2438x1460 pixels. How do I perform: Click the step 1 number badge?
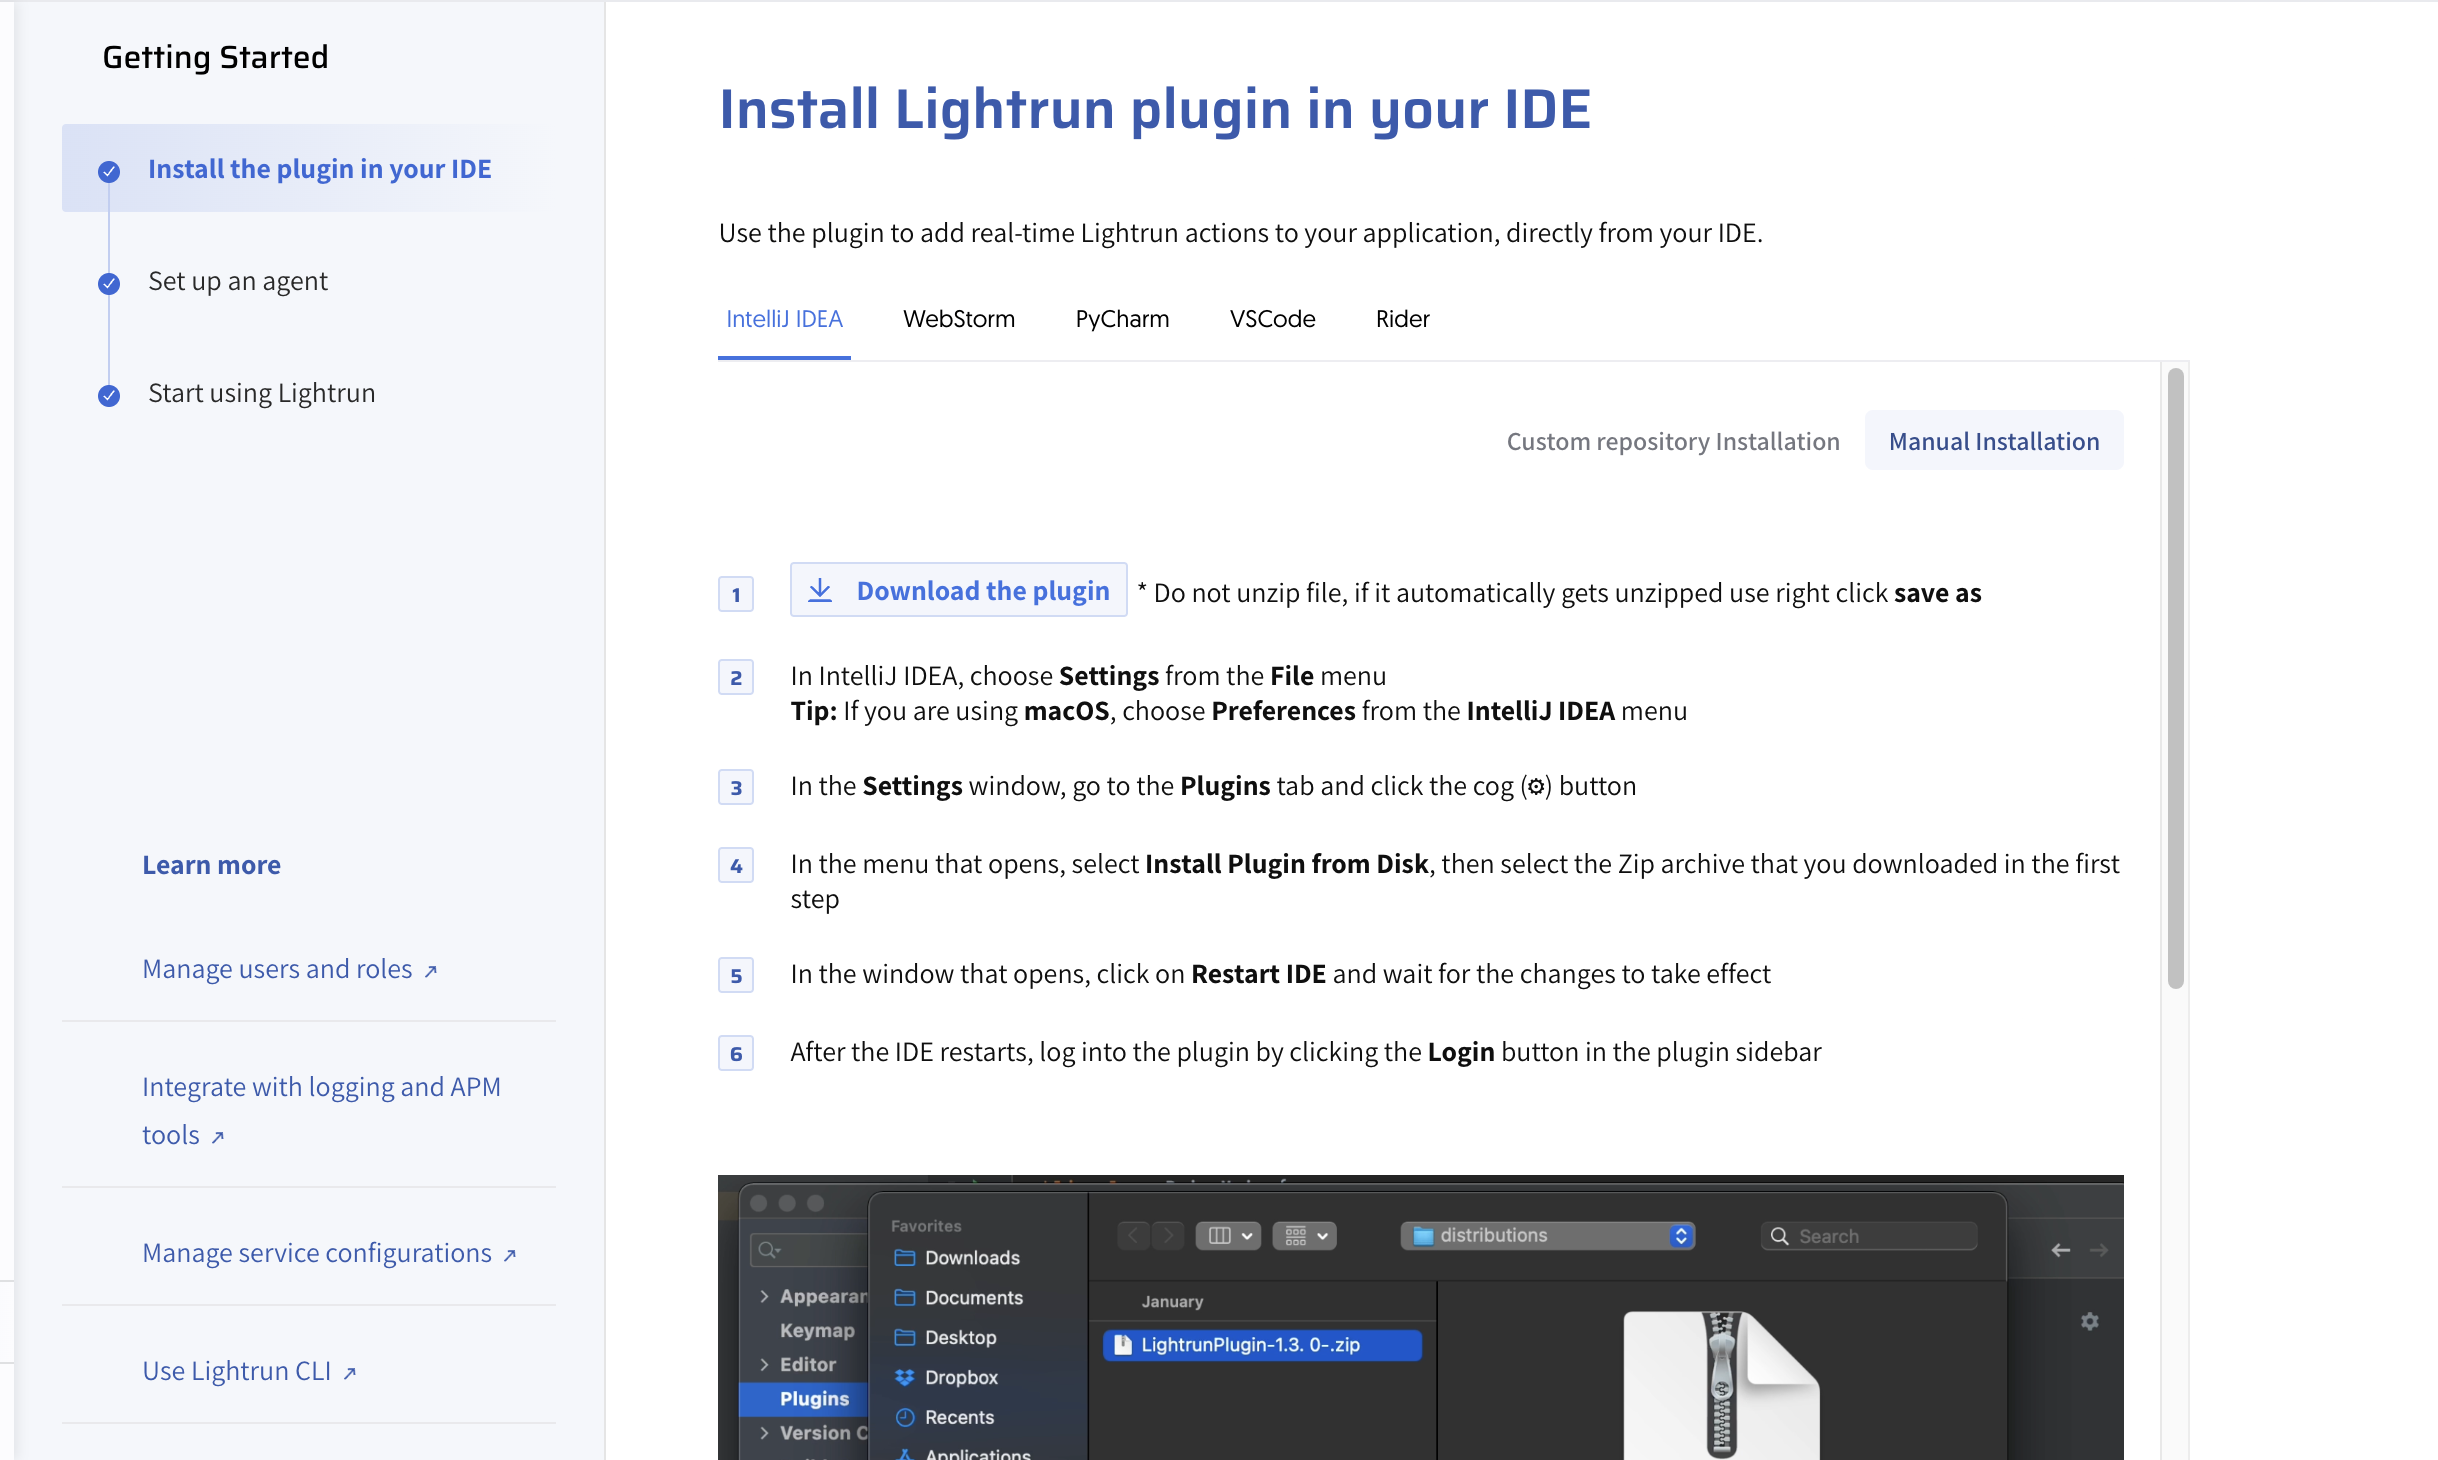[736, 594]
